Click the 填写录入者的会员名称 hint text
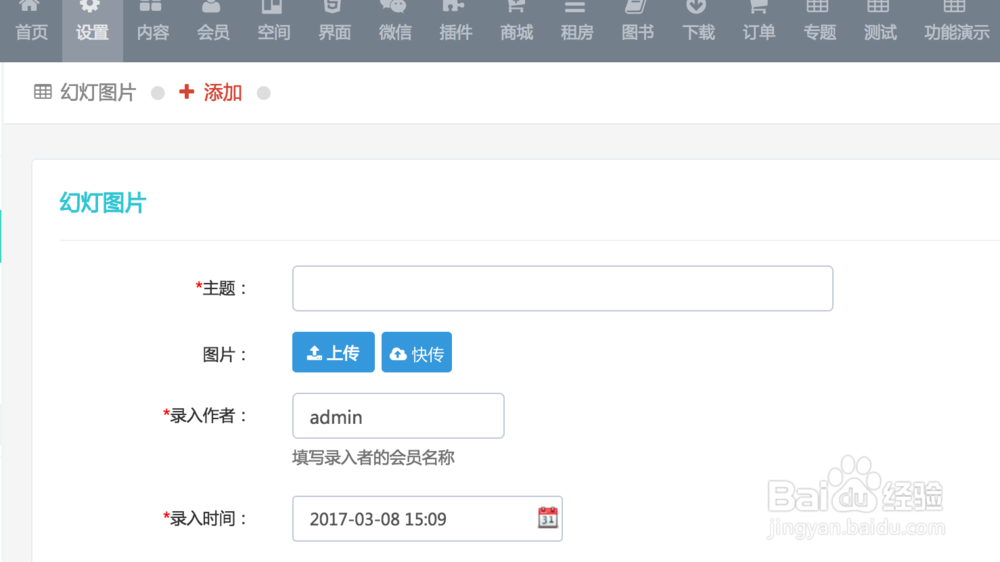The width and height of the screenshot is (1000, 562). coord(373,457)
